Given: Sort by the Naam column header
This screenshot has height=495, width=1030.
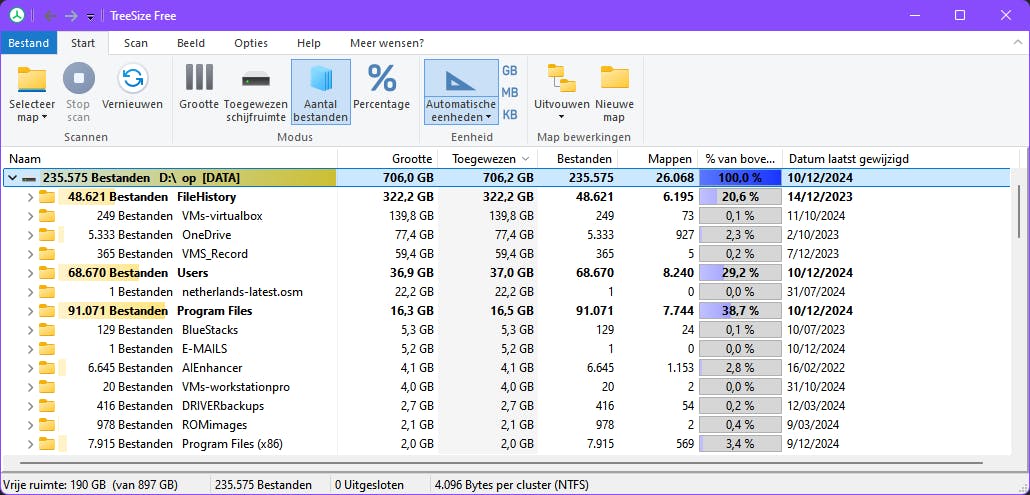Looking at the screenshot, I should click(169, 158).
